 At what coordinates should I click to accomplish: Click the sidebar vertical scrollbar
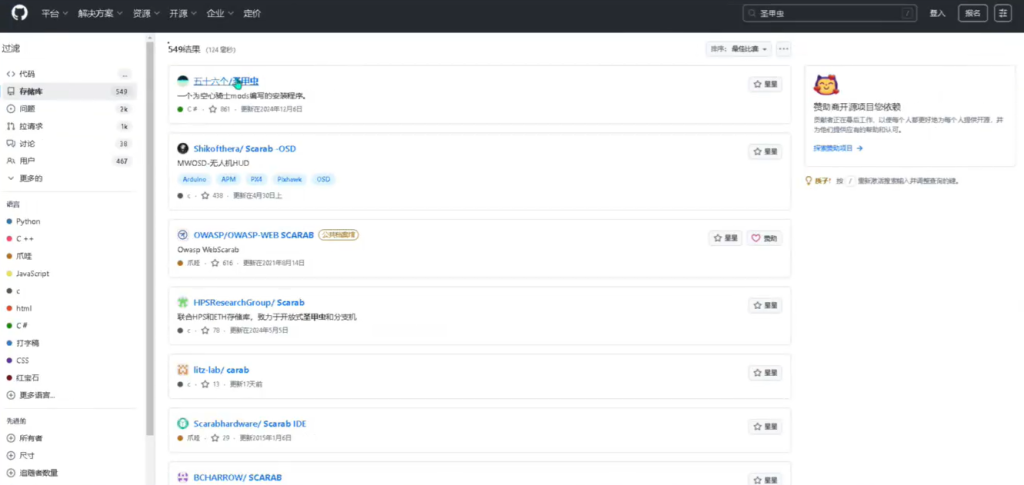click(150, 238)
